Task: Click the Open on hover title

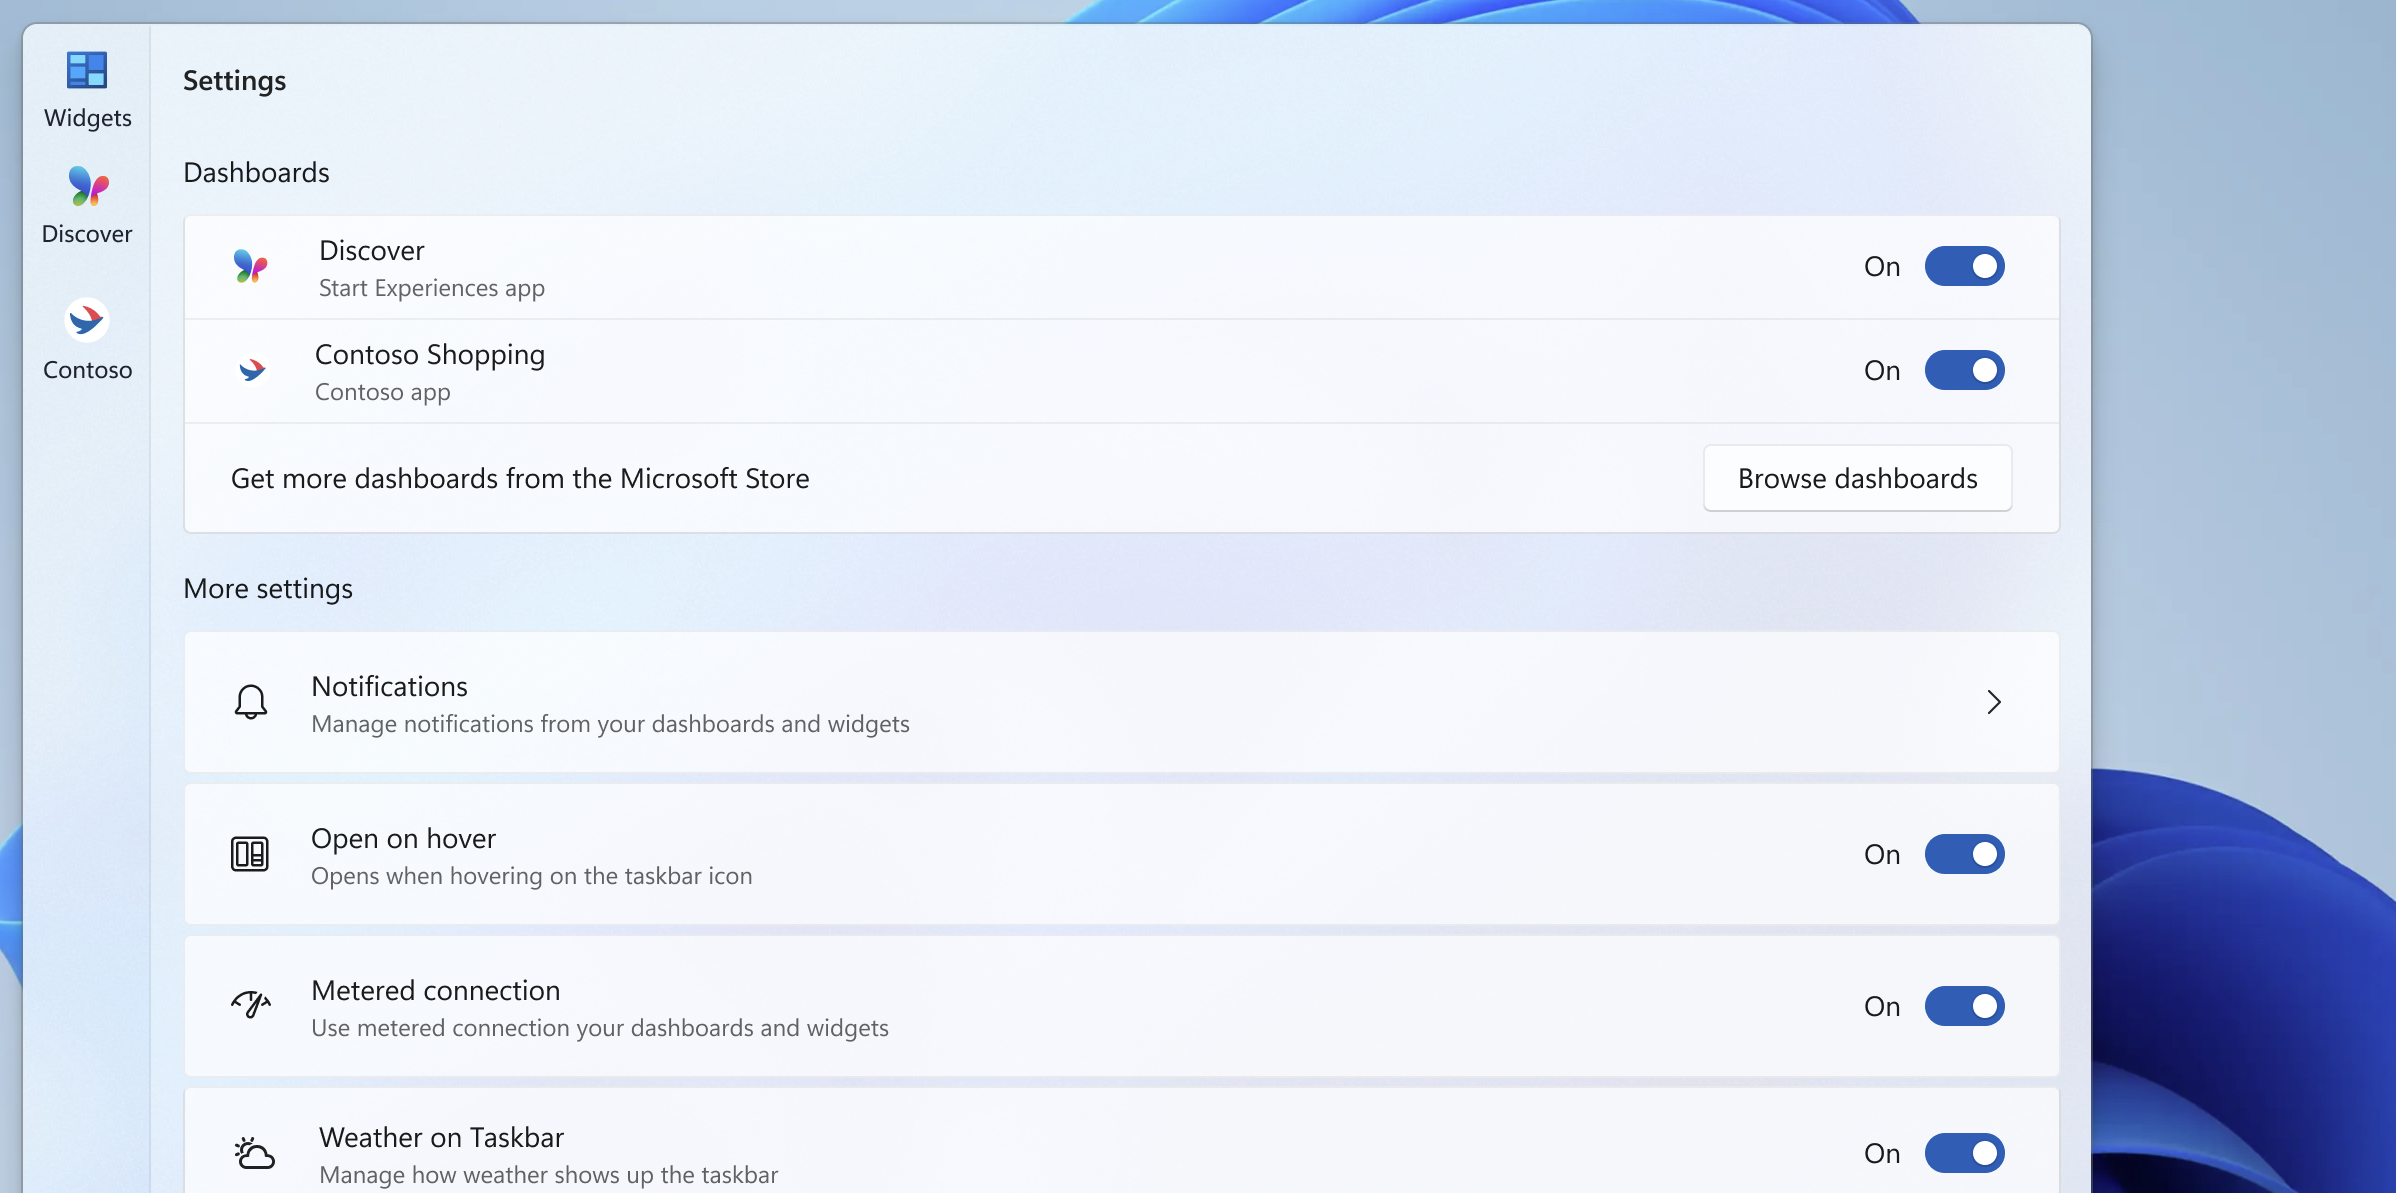Action: tap(404, 838)
